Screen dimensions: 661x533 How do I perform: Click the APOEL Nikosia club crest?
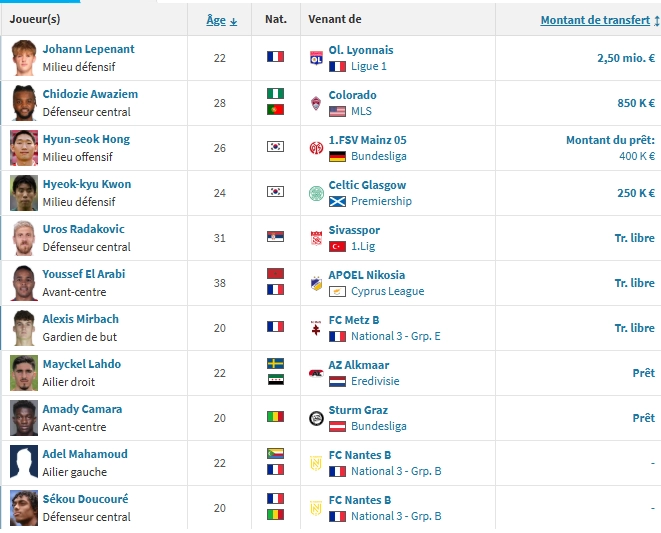coord(316,283)
